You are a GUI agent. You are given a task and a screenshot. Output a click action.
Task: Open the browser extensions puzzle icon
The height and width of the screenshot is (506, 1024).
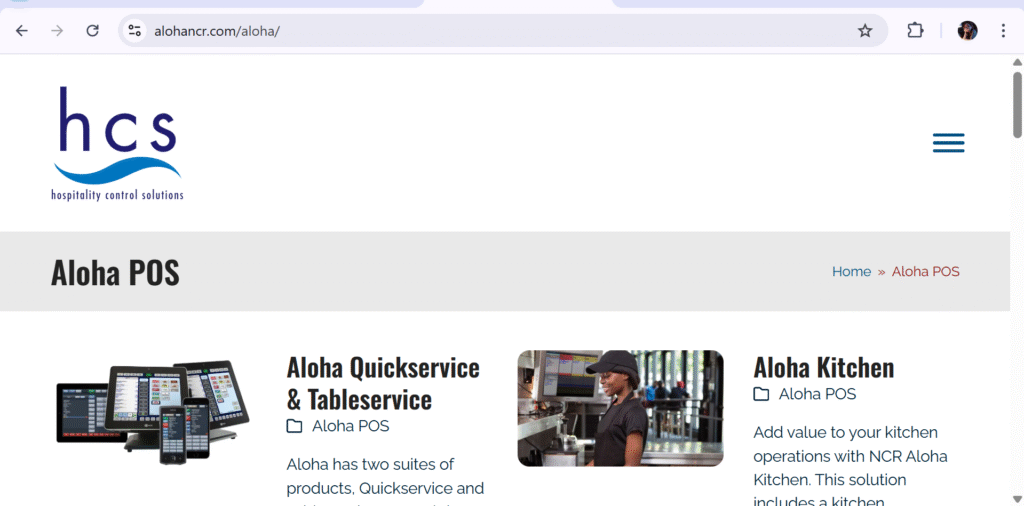pos(916,31)
